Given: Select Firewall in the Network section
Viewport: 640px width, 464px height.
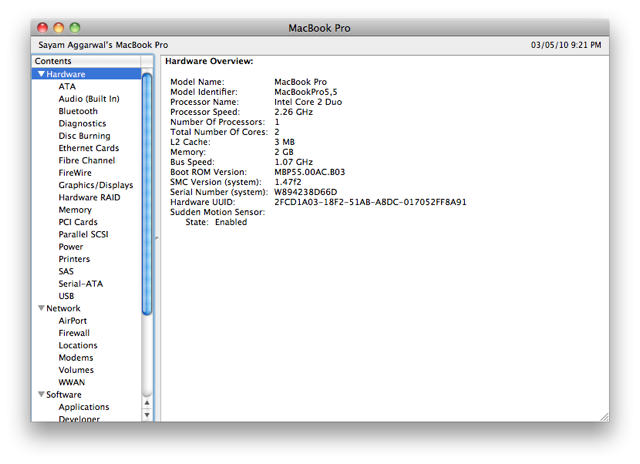Looking at the screenshot, I should 74,333.
